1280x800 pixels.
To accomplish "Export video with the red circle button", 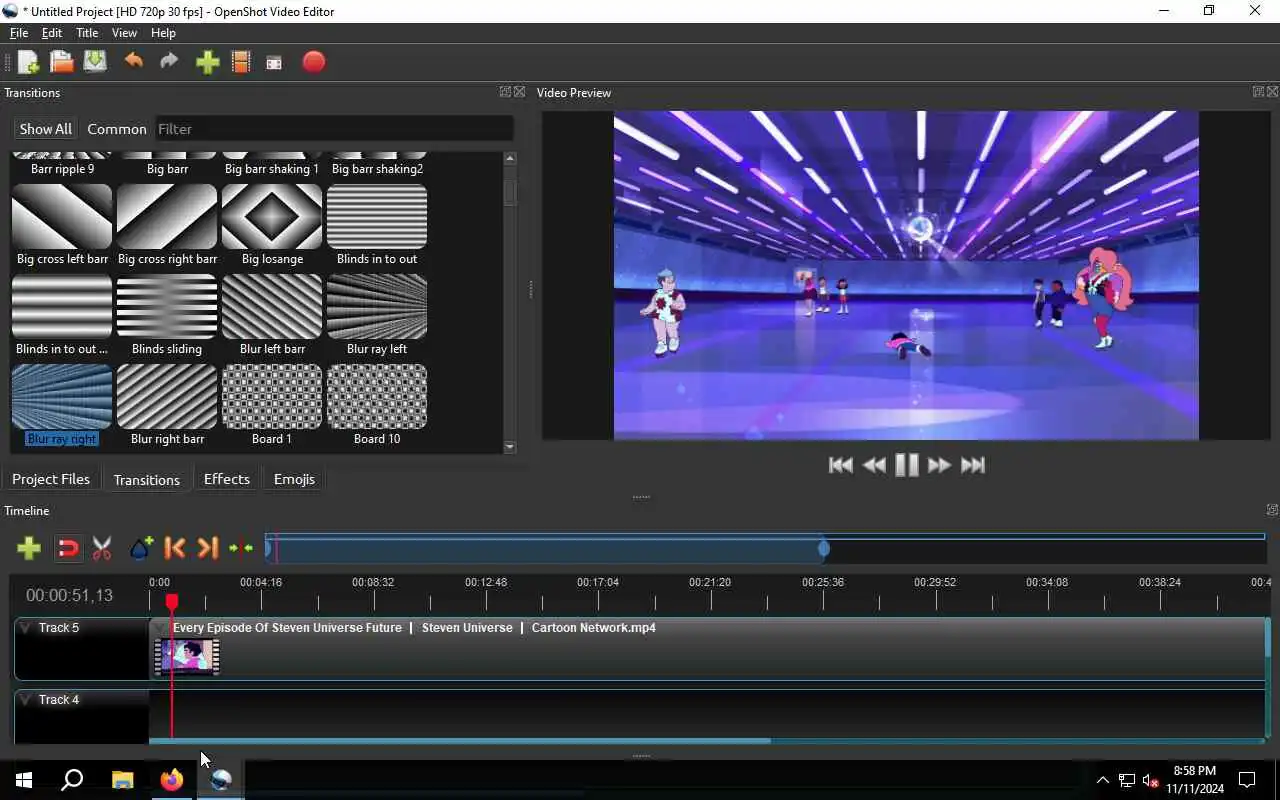I will point(314,62).
